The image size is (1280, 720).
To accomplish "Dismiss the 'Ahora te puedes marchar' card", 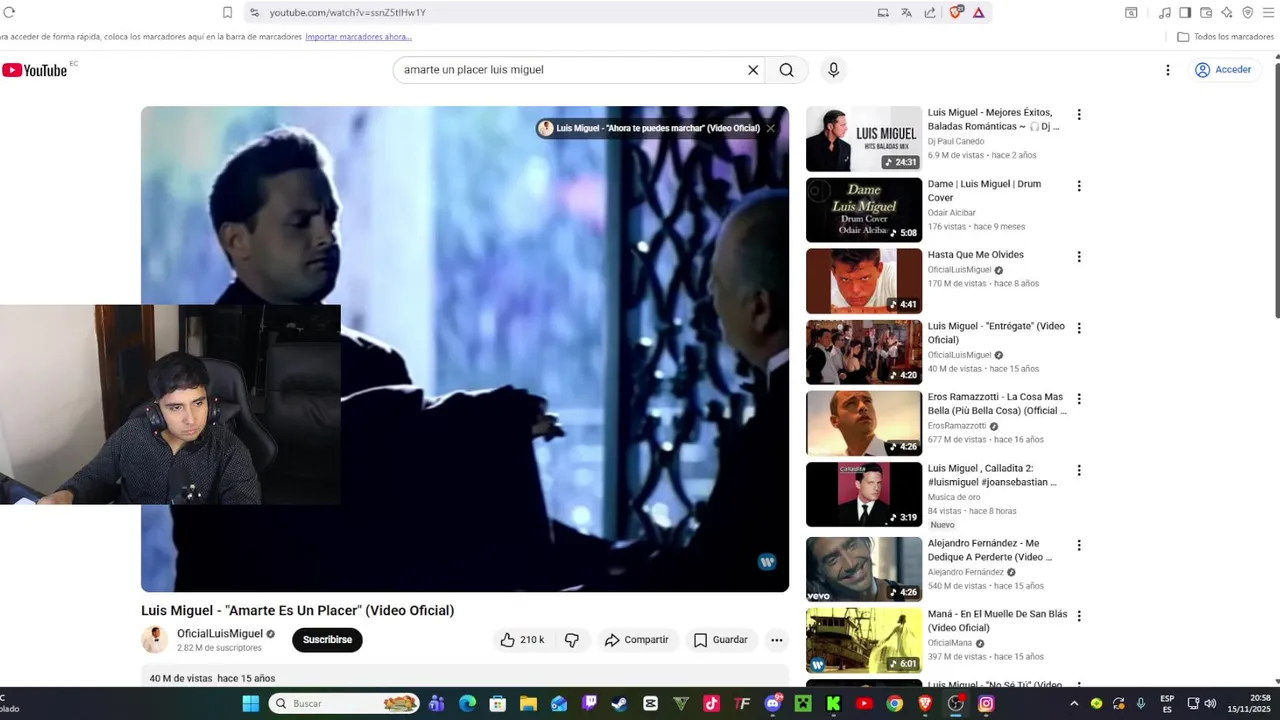I will pos(771,128).
